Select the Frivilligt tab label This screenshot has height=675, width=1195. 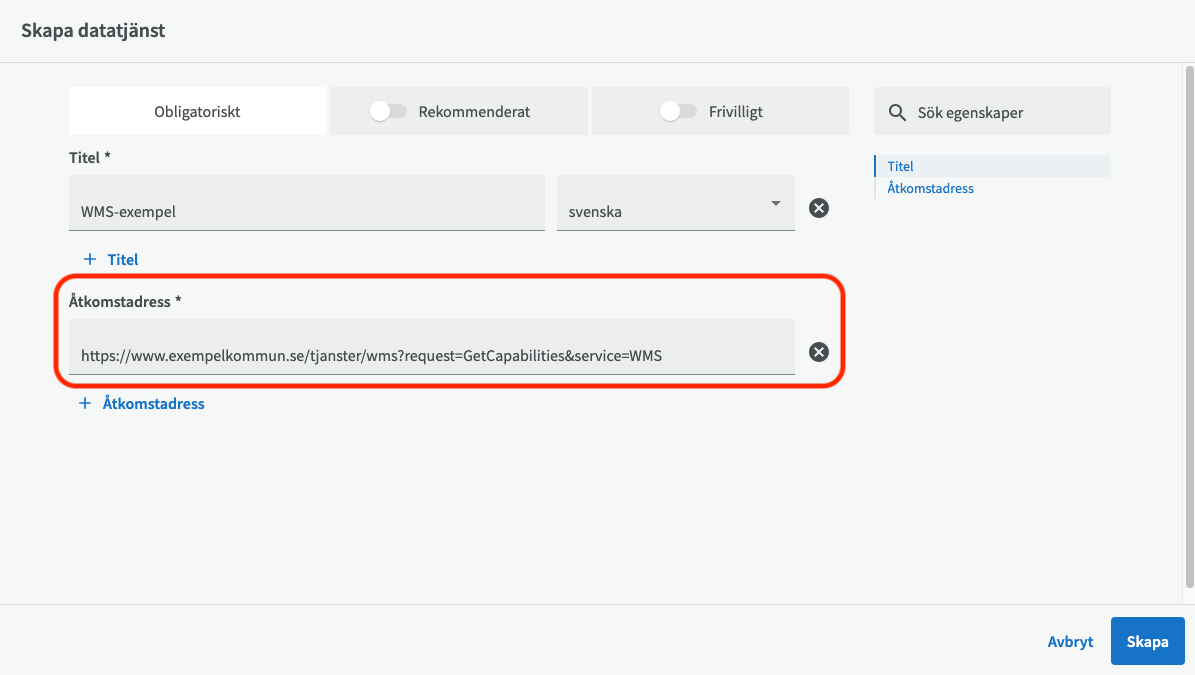click(734, 112)
